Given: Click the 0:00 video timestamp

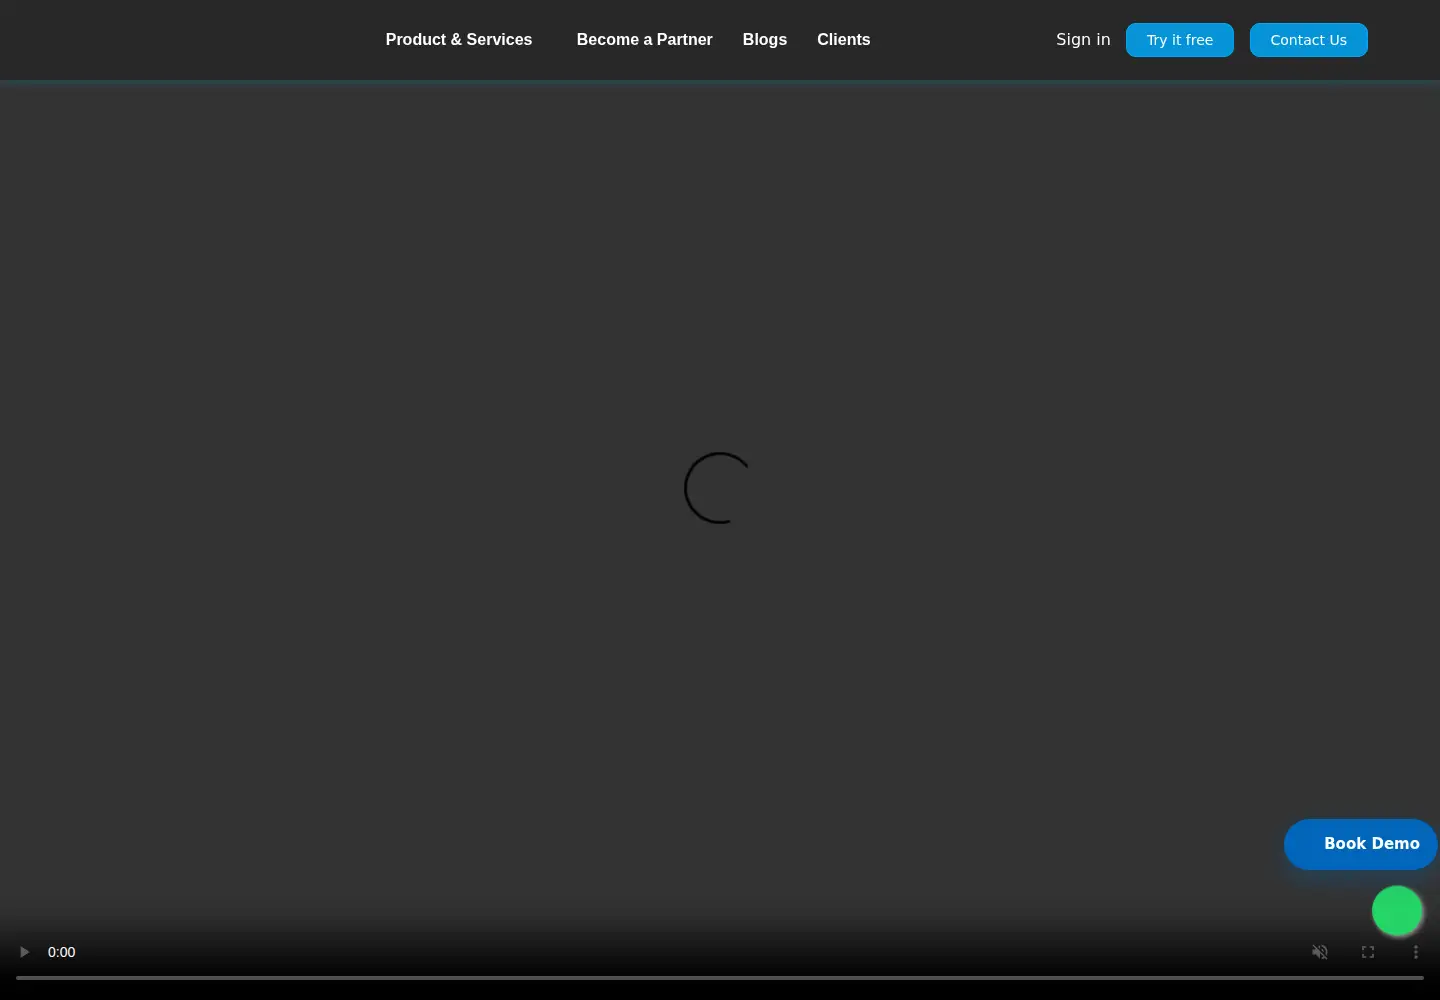Looking at the screenshot, I should [62, 952].
